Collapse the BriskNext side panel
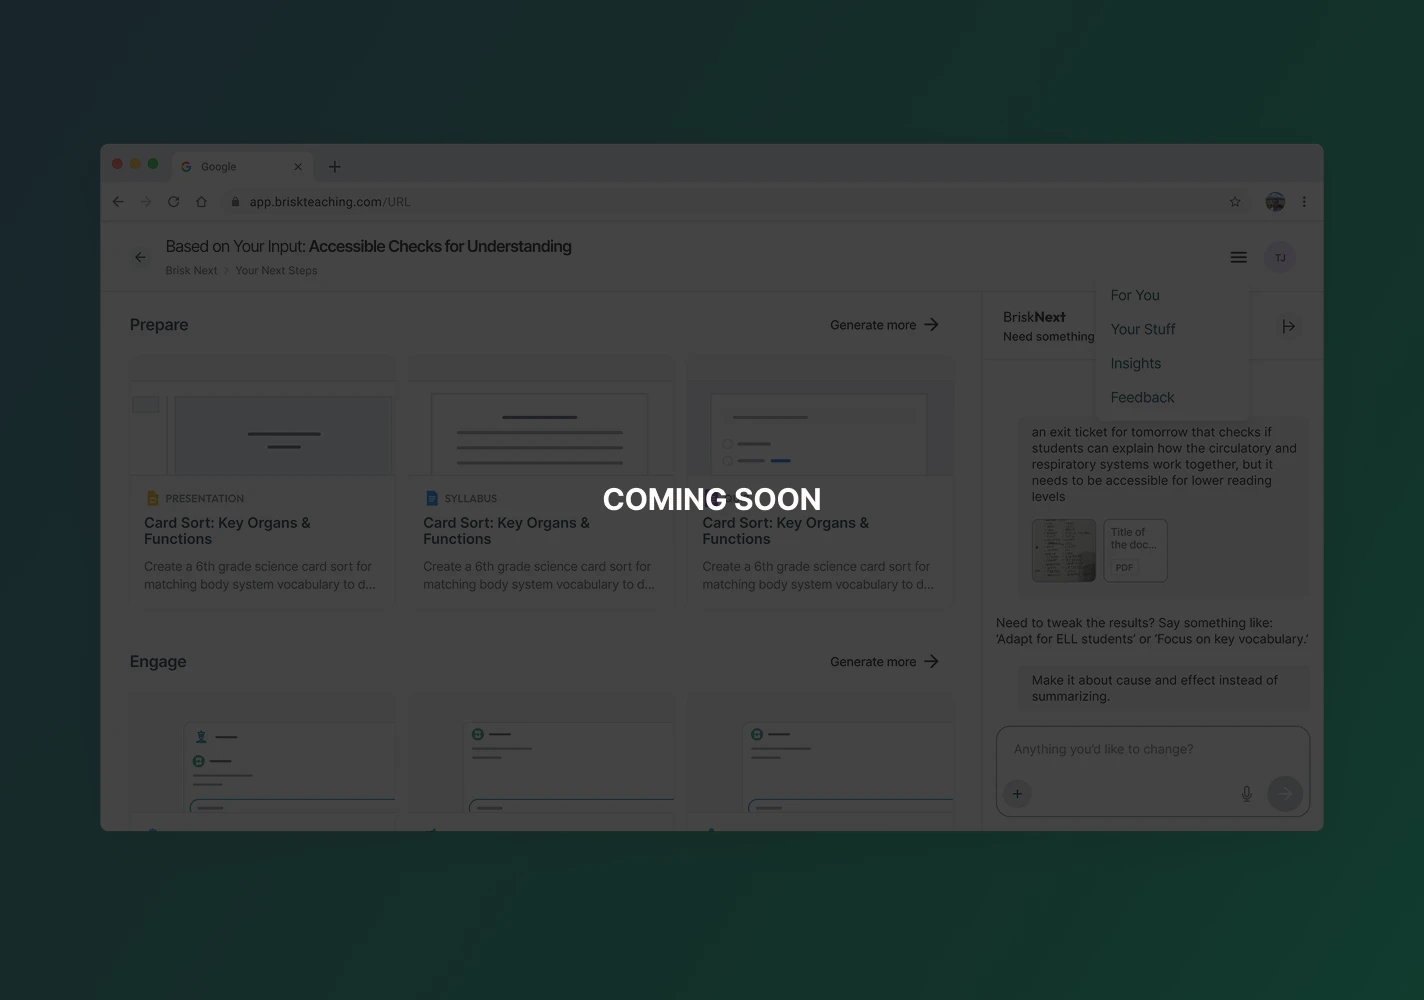Image resolution: width=1424 pixels, height=1000 pixels. click(x=1288, y=326)
